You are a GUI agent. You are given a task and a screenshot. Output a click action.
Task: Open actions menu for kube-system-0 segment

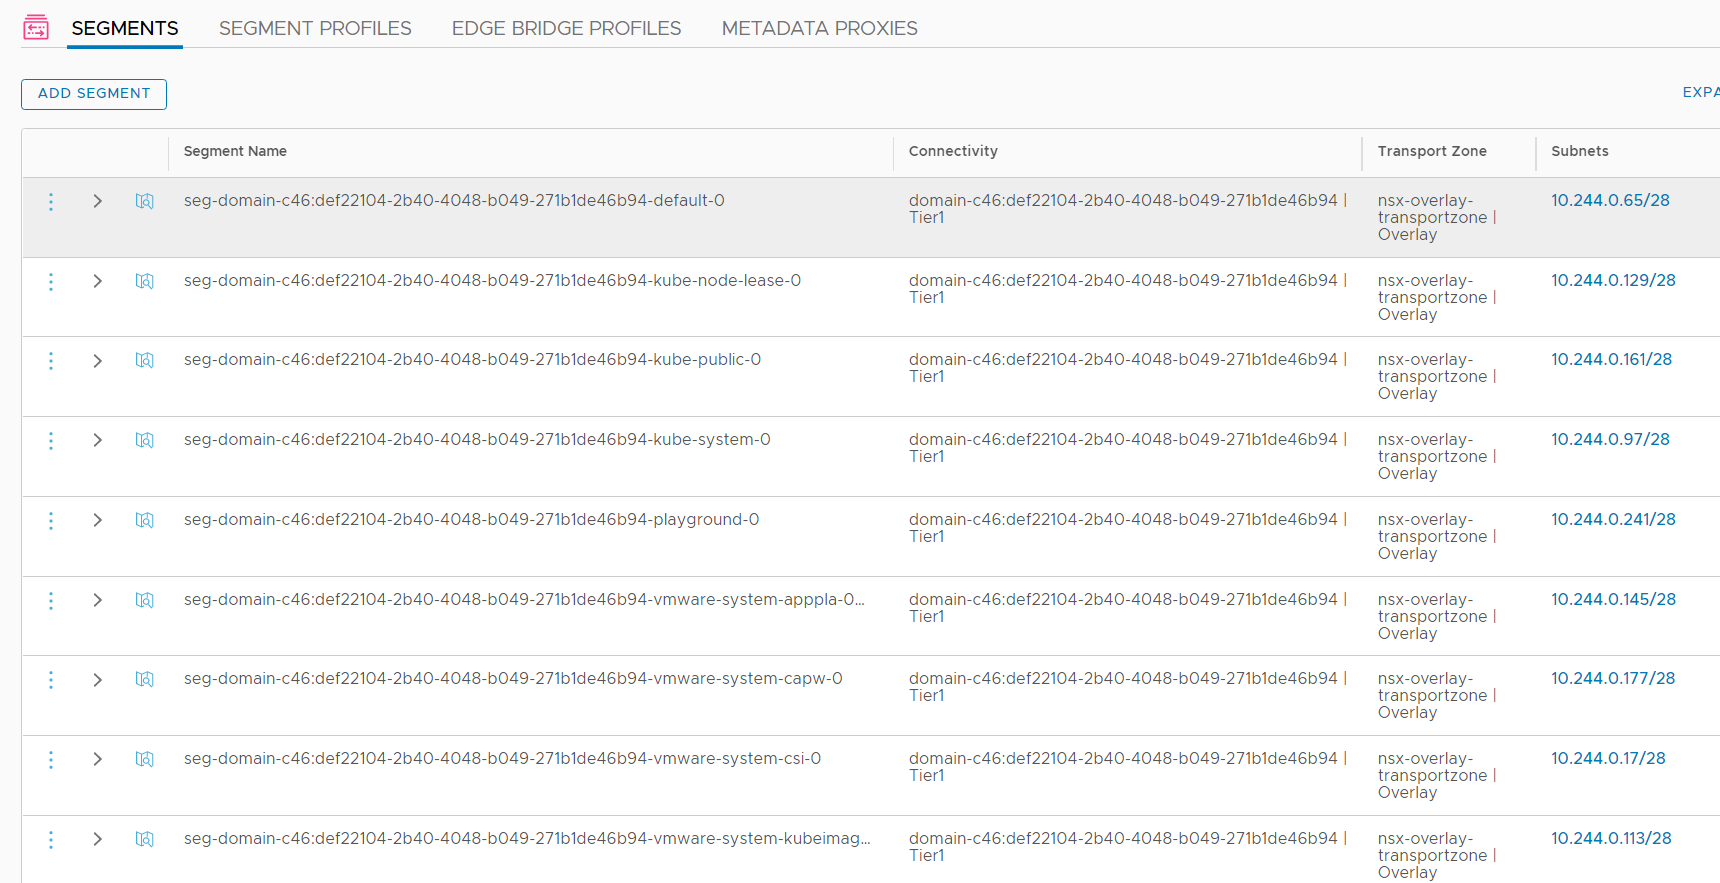point(51,441)
